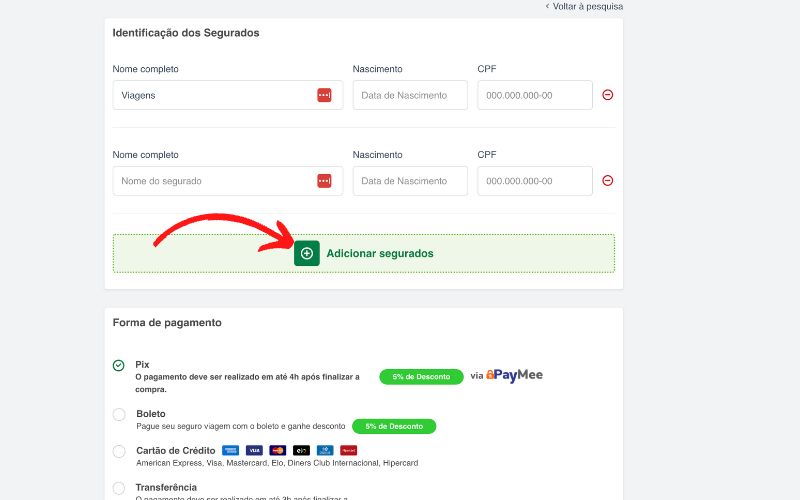
Task: Click the Elo card logo
Action: tap(301, 451)
